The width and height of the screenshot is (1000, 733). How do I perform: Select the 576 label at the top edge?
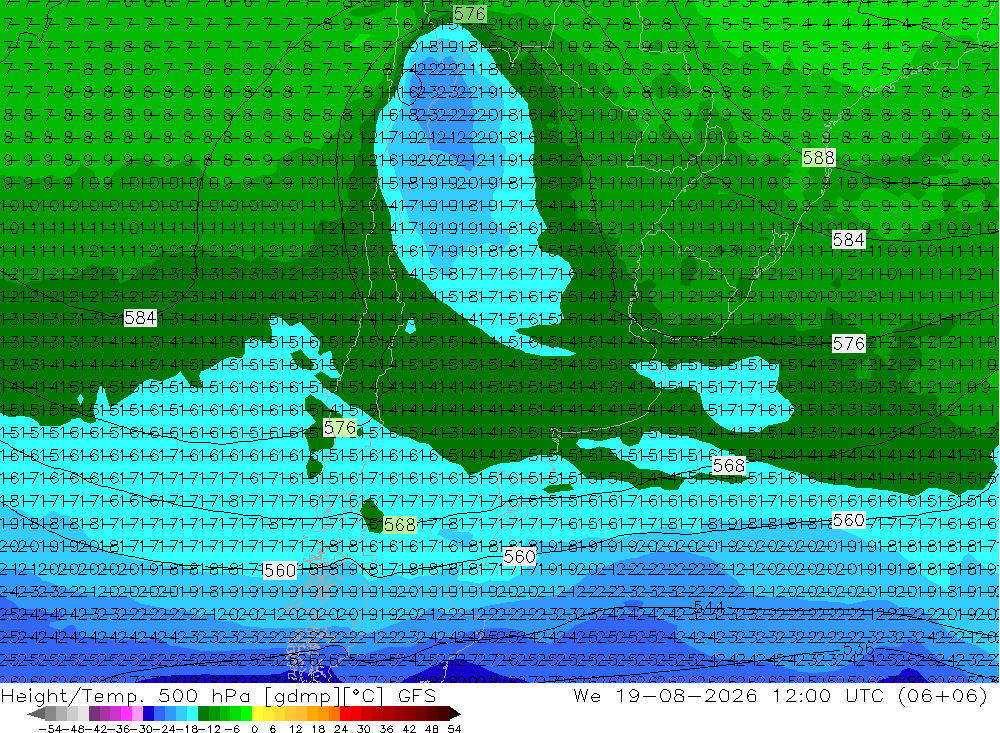pyautogui.click(x=469, y=14)
